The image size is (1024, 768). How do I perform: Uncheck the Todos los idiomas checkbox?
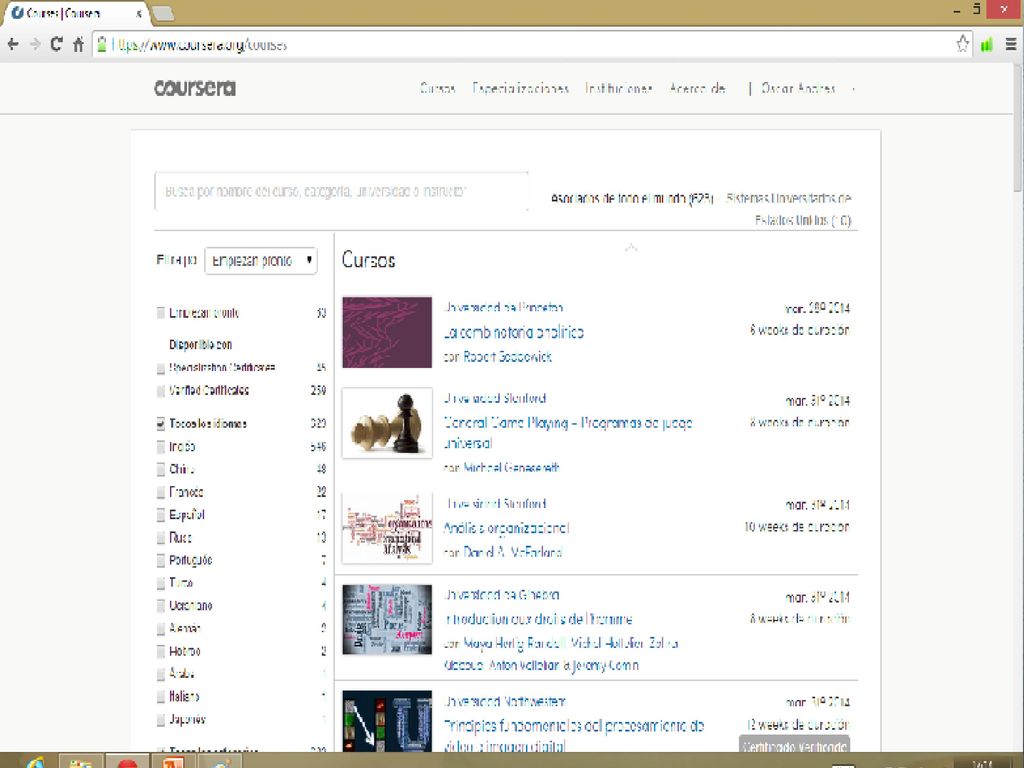(x=161, y=424)
